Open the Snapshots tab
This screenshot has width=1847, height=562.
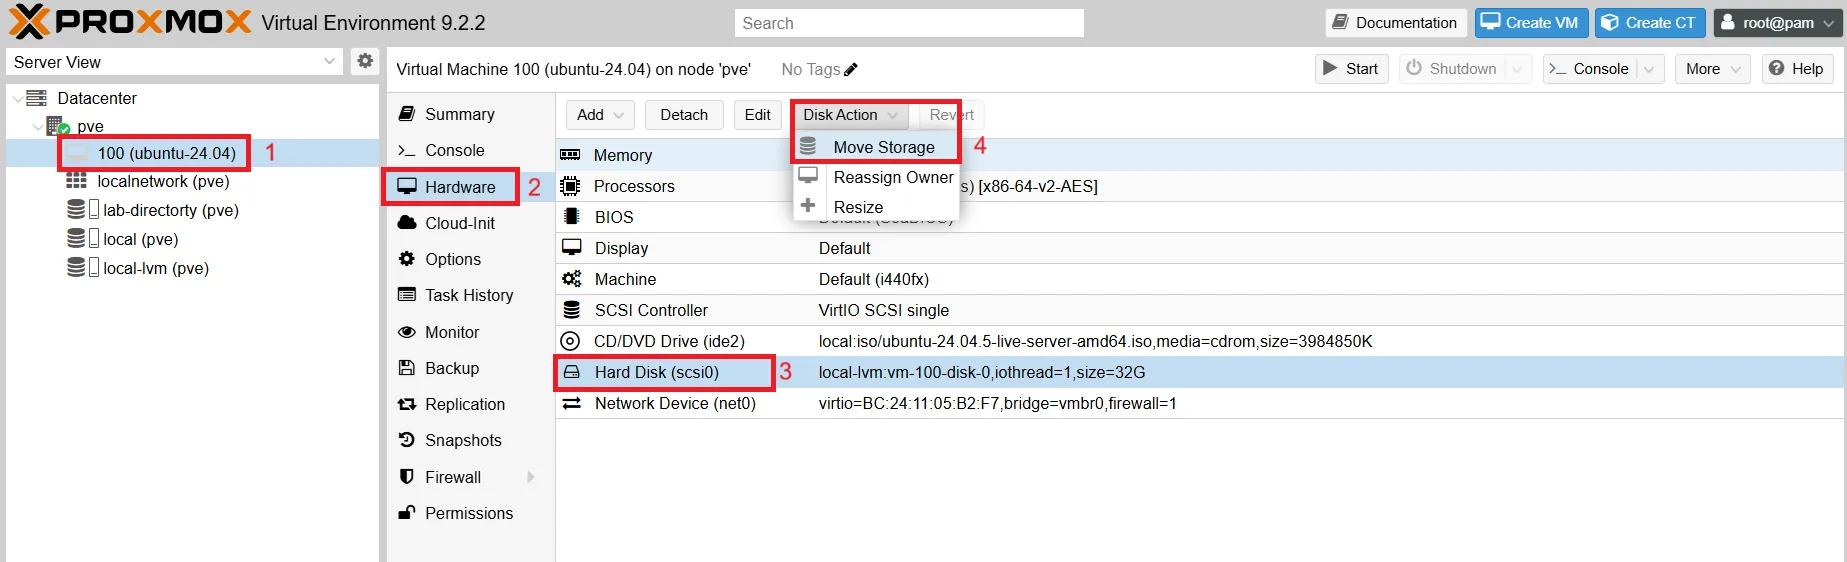470,440
